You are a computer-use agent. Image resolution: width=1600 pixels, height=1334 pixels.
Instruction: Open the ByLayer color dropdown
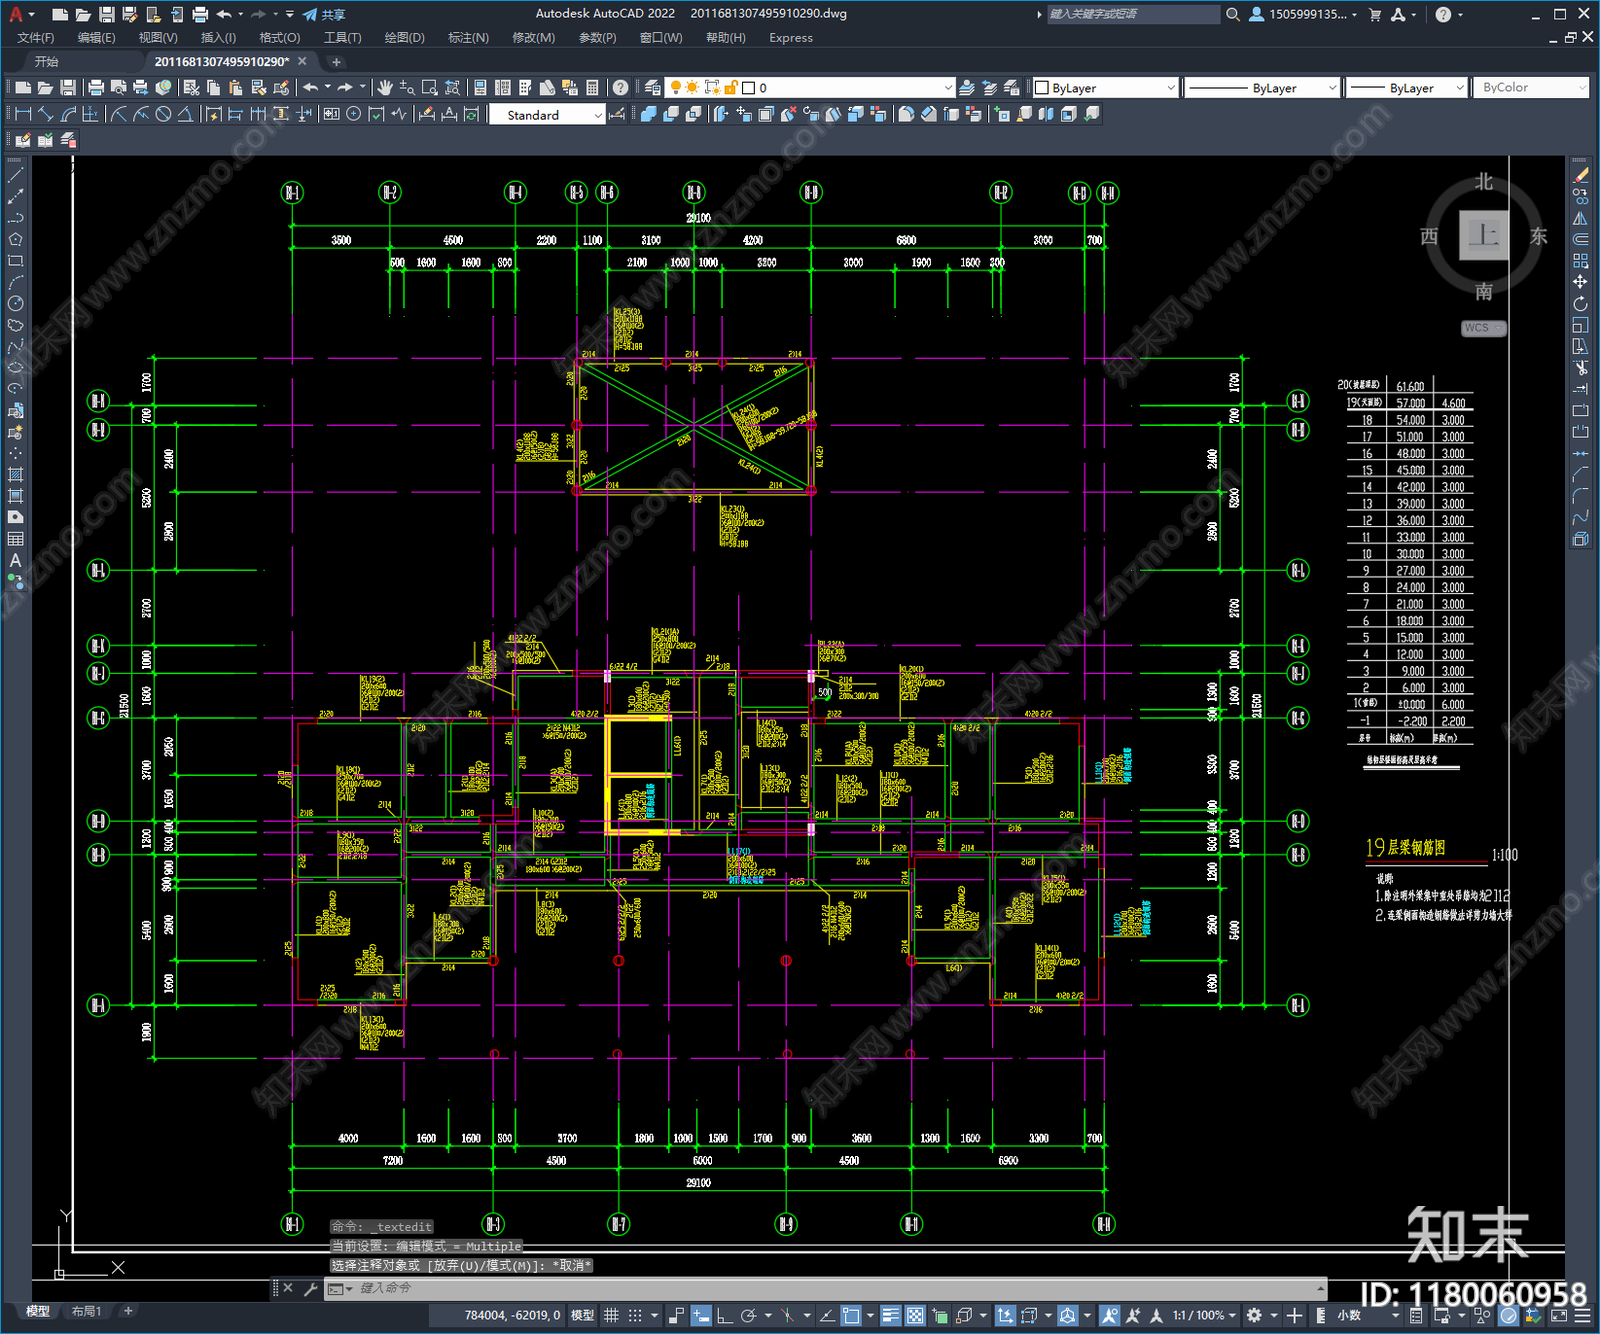(1105, 88)
